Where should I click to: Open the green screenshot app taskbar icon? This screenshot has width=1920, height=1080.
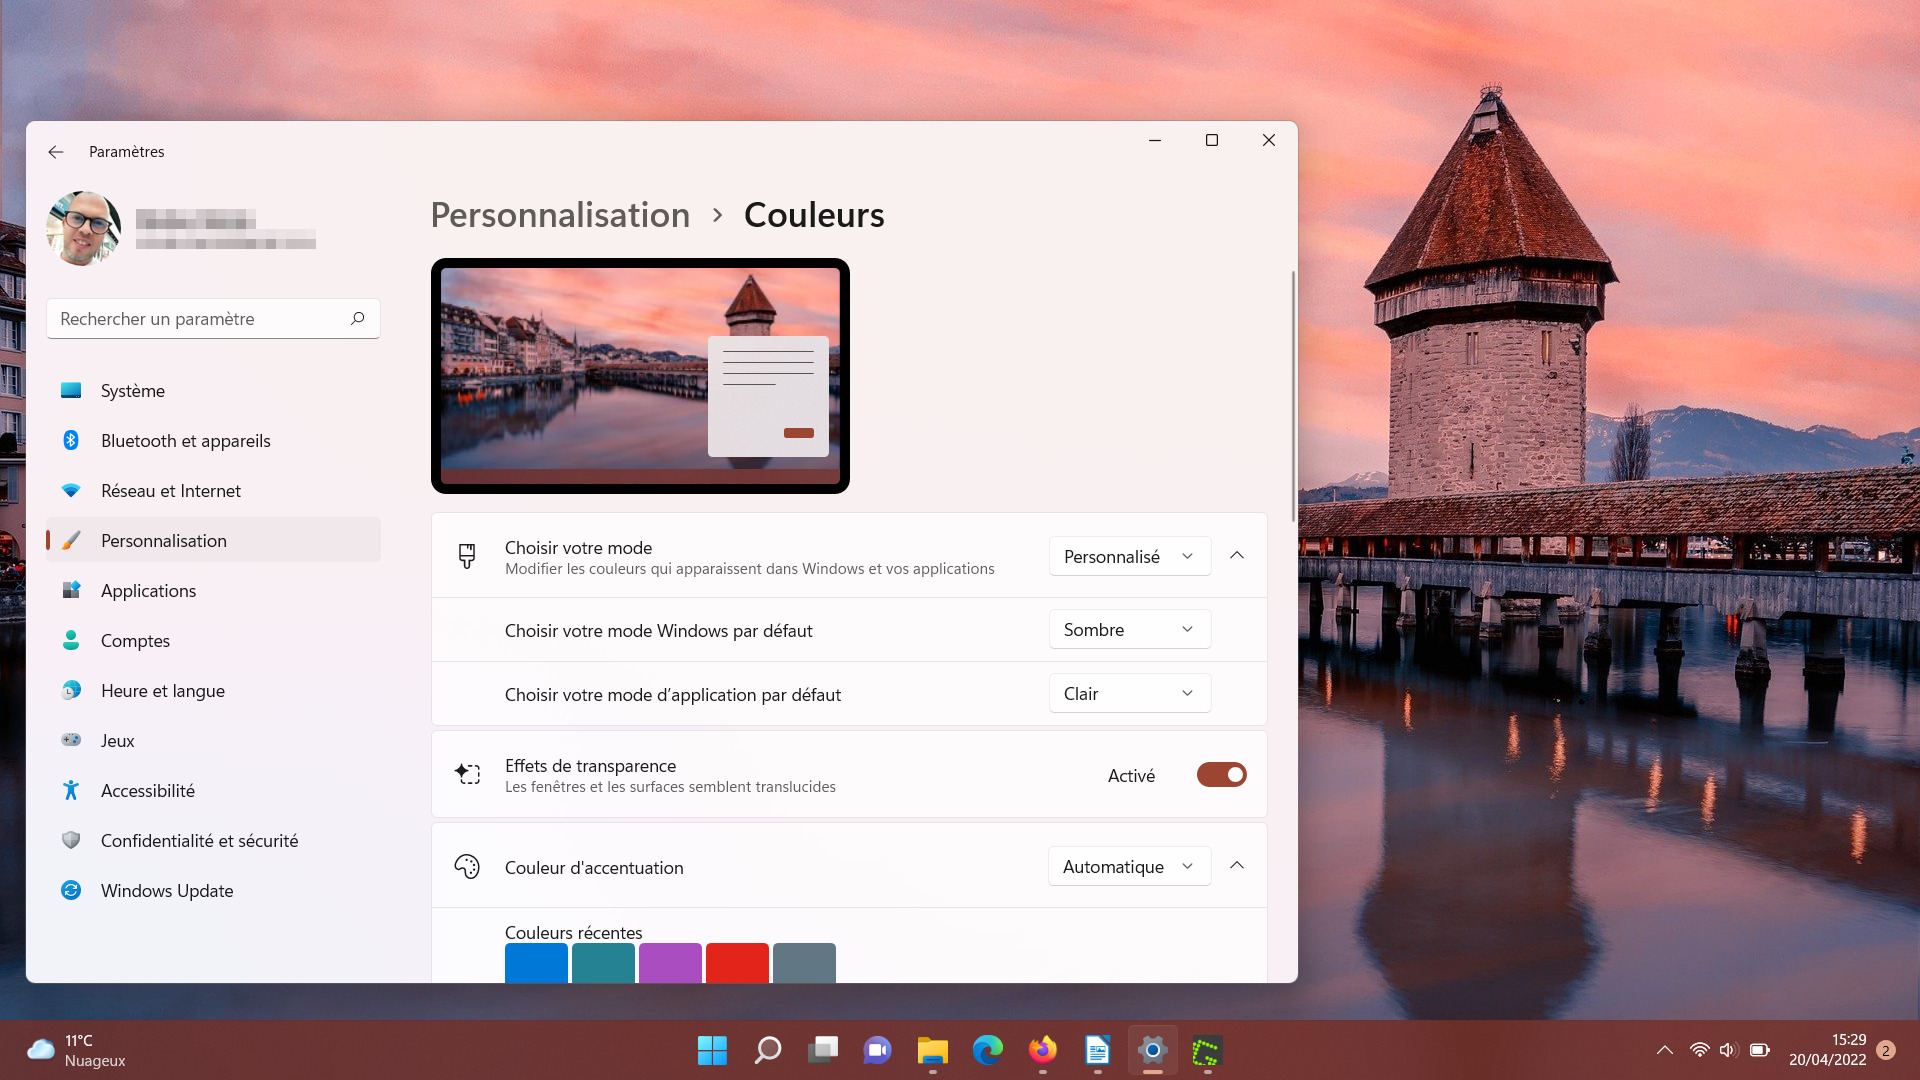pyautogui.click(x=1207, y=1050)
